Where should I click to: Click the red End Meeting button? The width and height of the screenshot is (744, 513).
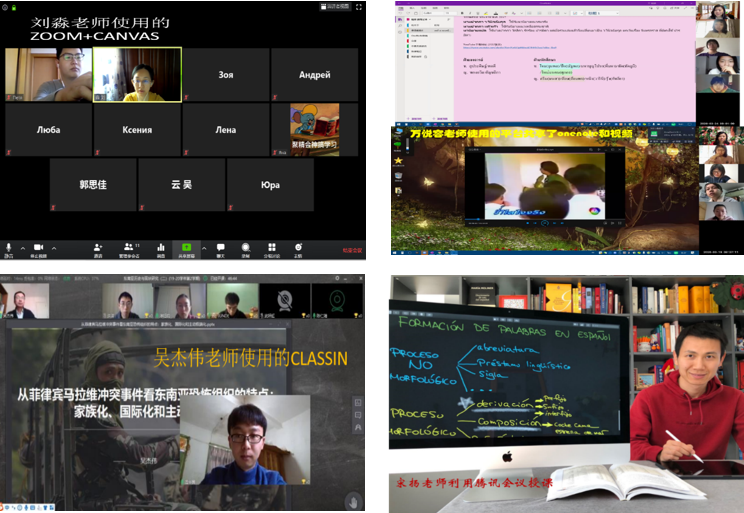click(x=351, y=250)
